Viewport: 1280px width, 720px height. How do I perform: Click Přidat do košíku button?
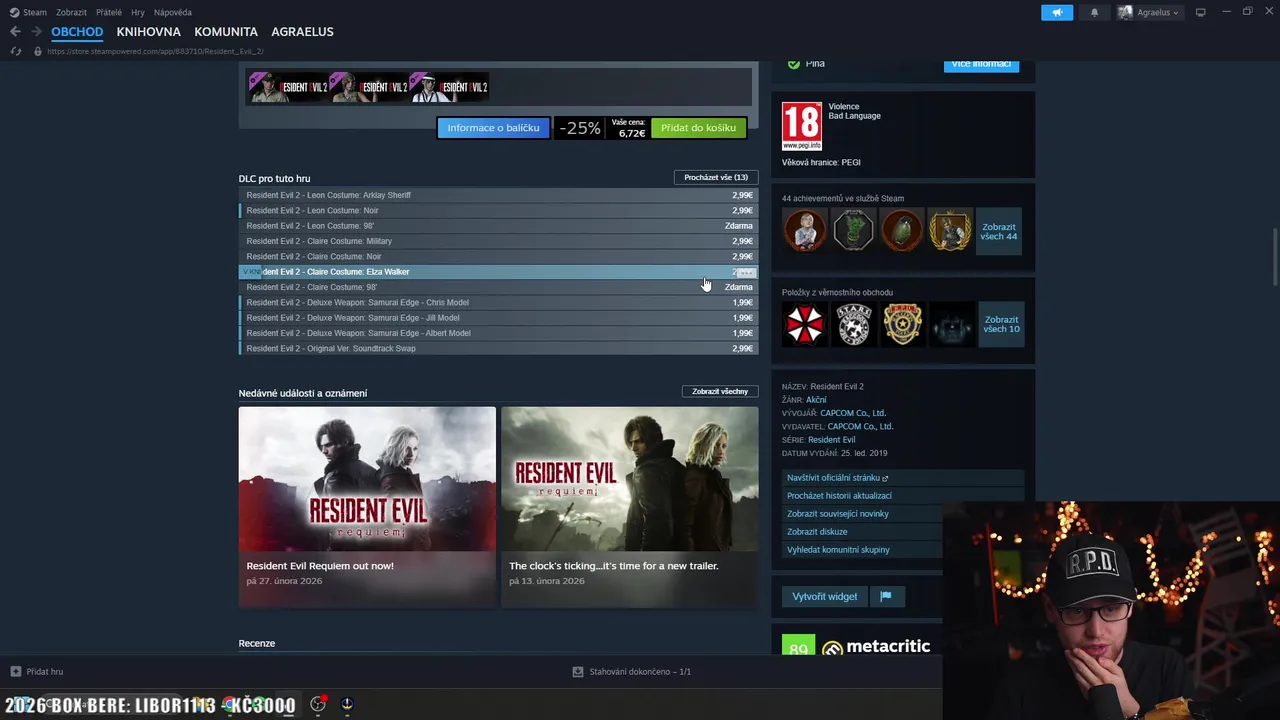(x=698, y=128)
